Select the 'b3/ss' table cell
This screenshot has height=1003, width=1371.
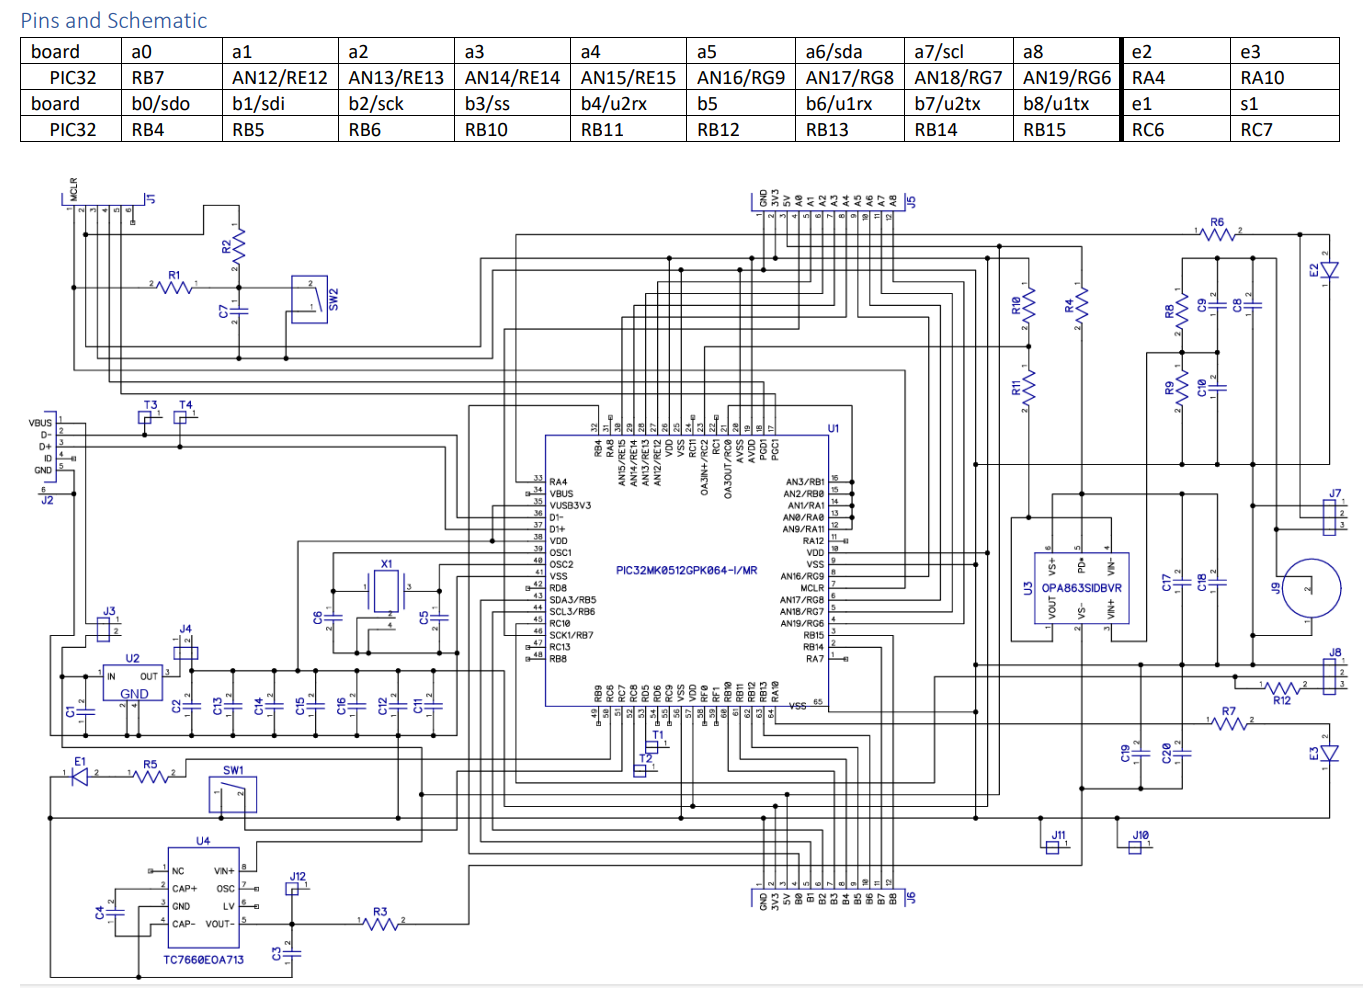[x=512, y=103]
